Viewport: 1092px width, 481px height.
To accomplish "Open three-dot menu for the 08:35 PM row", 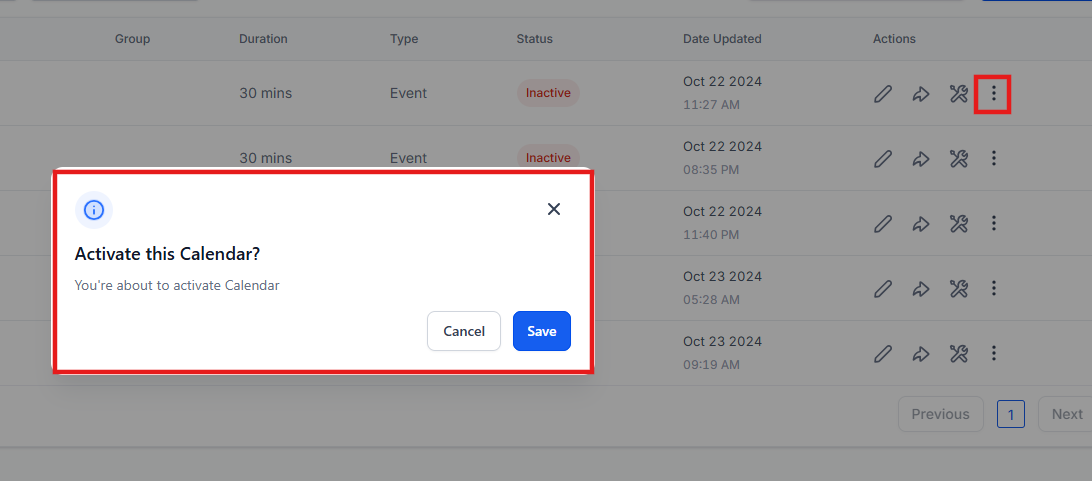I will coord(993,158).
